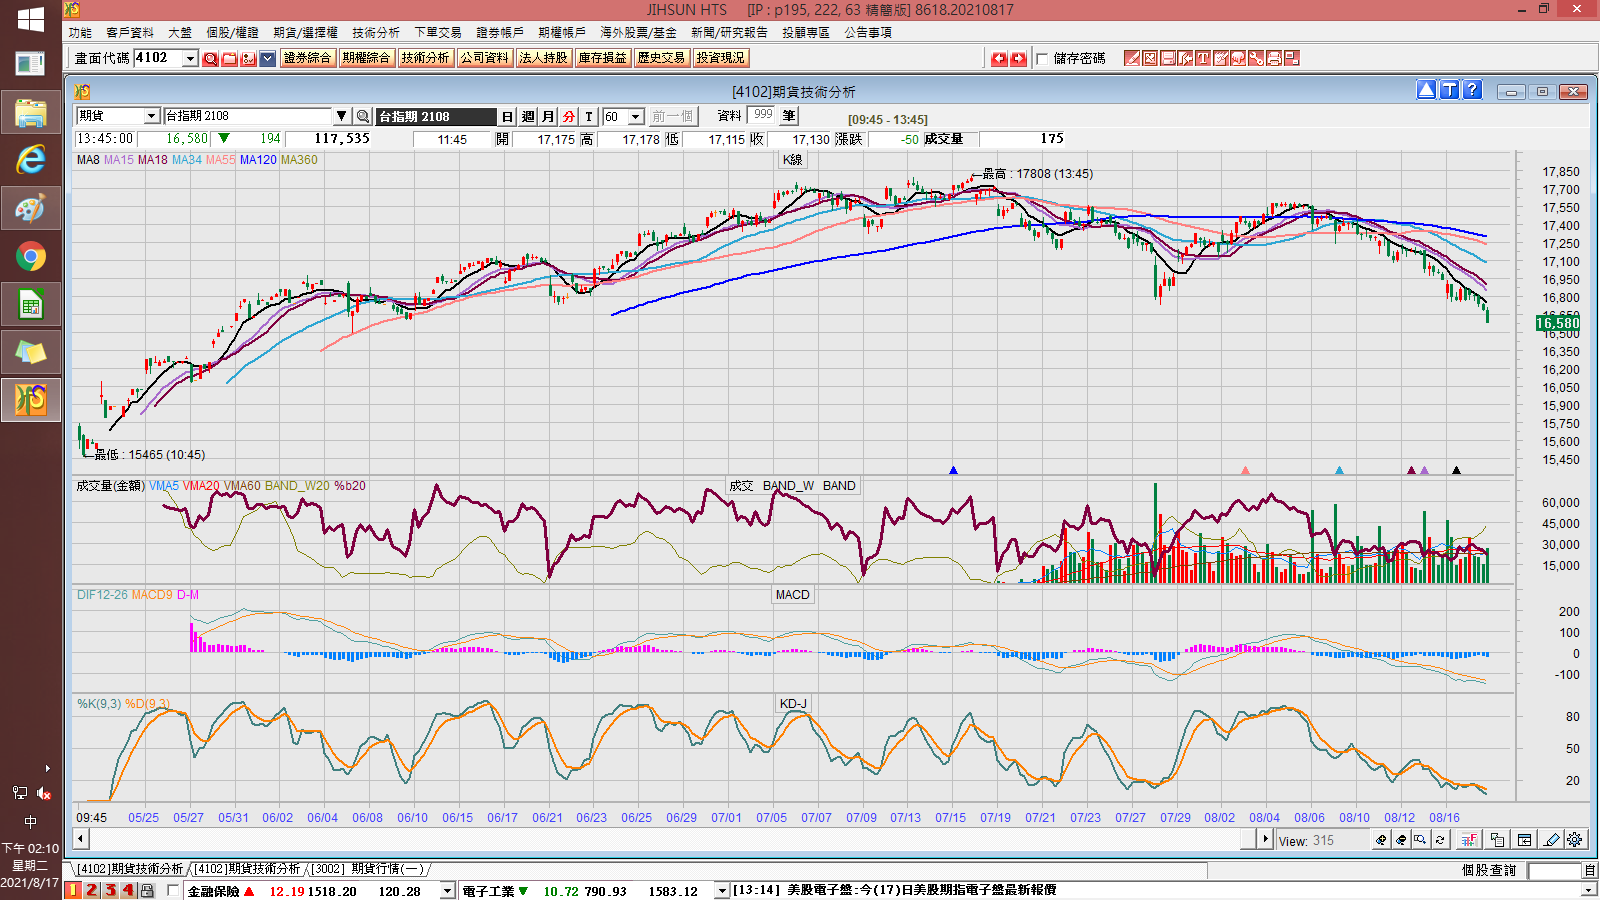Click the lock icon in bottom status bar
Image resolution: width=1600 pixels, height=900 pixels.
[147, 890]
